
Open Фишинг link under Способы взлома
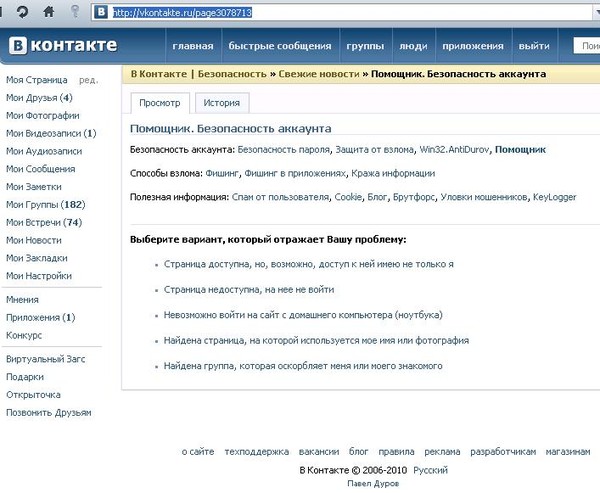point(222,173)
